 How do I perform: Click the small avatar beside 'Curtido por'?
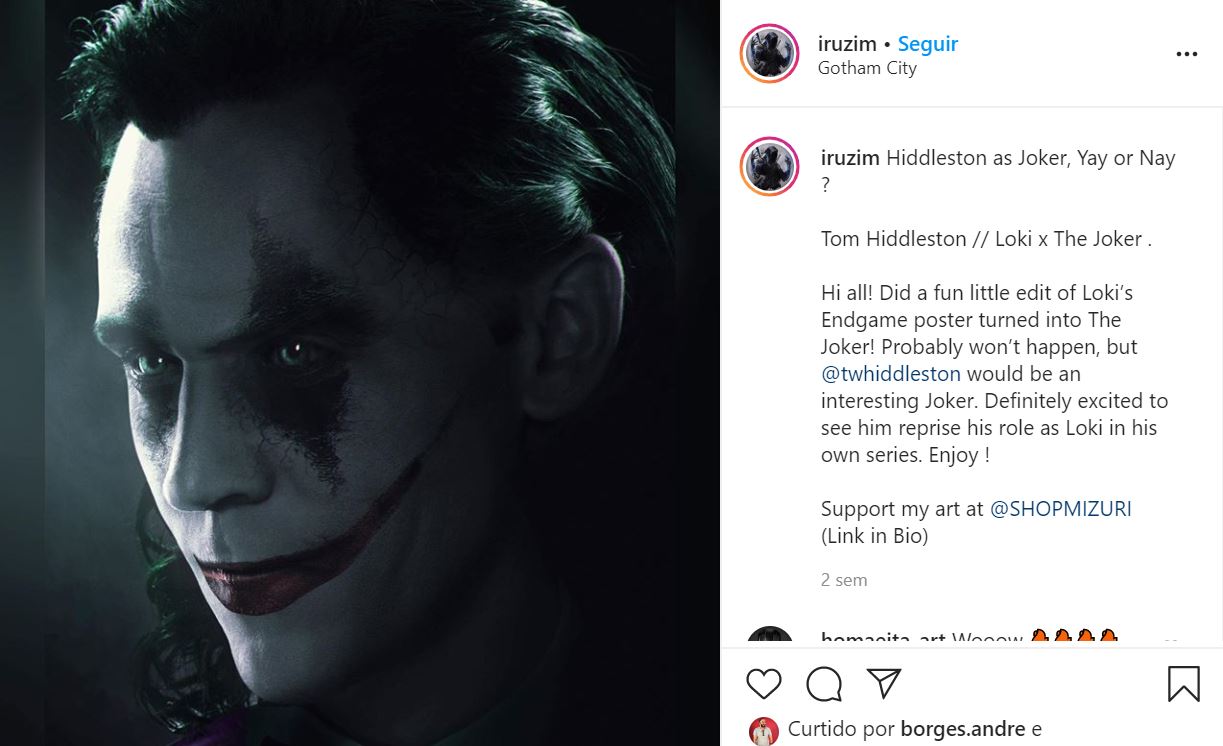coord(763,731)
